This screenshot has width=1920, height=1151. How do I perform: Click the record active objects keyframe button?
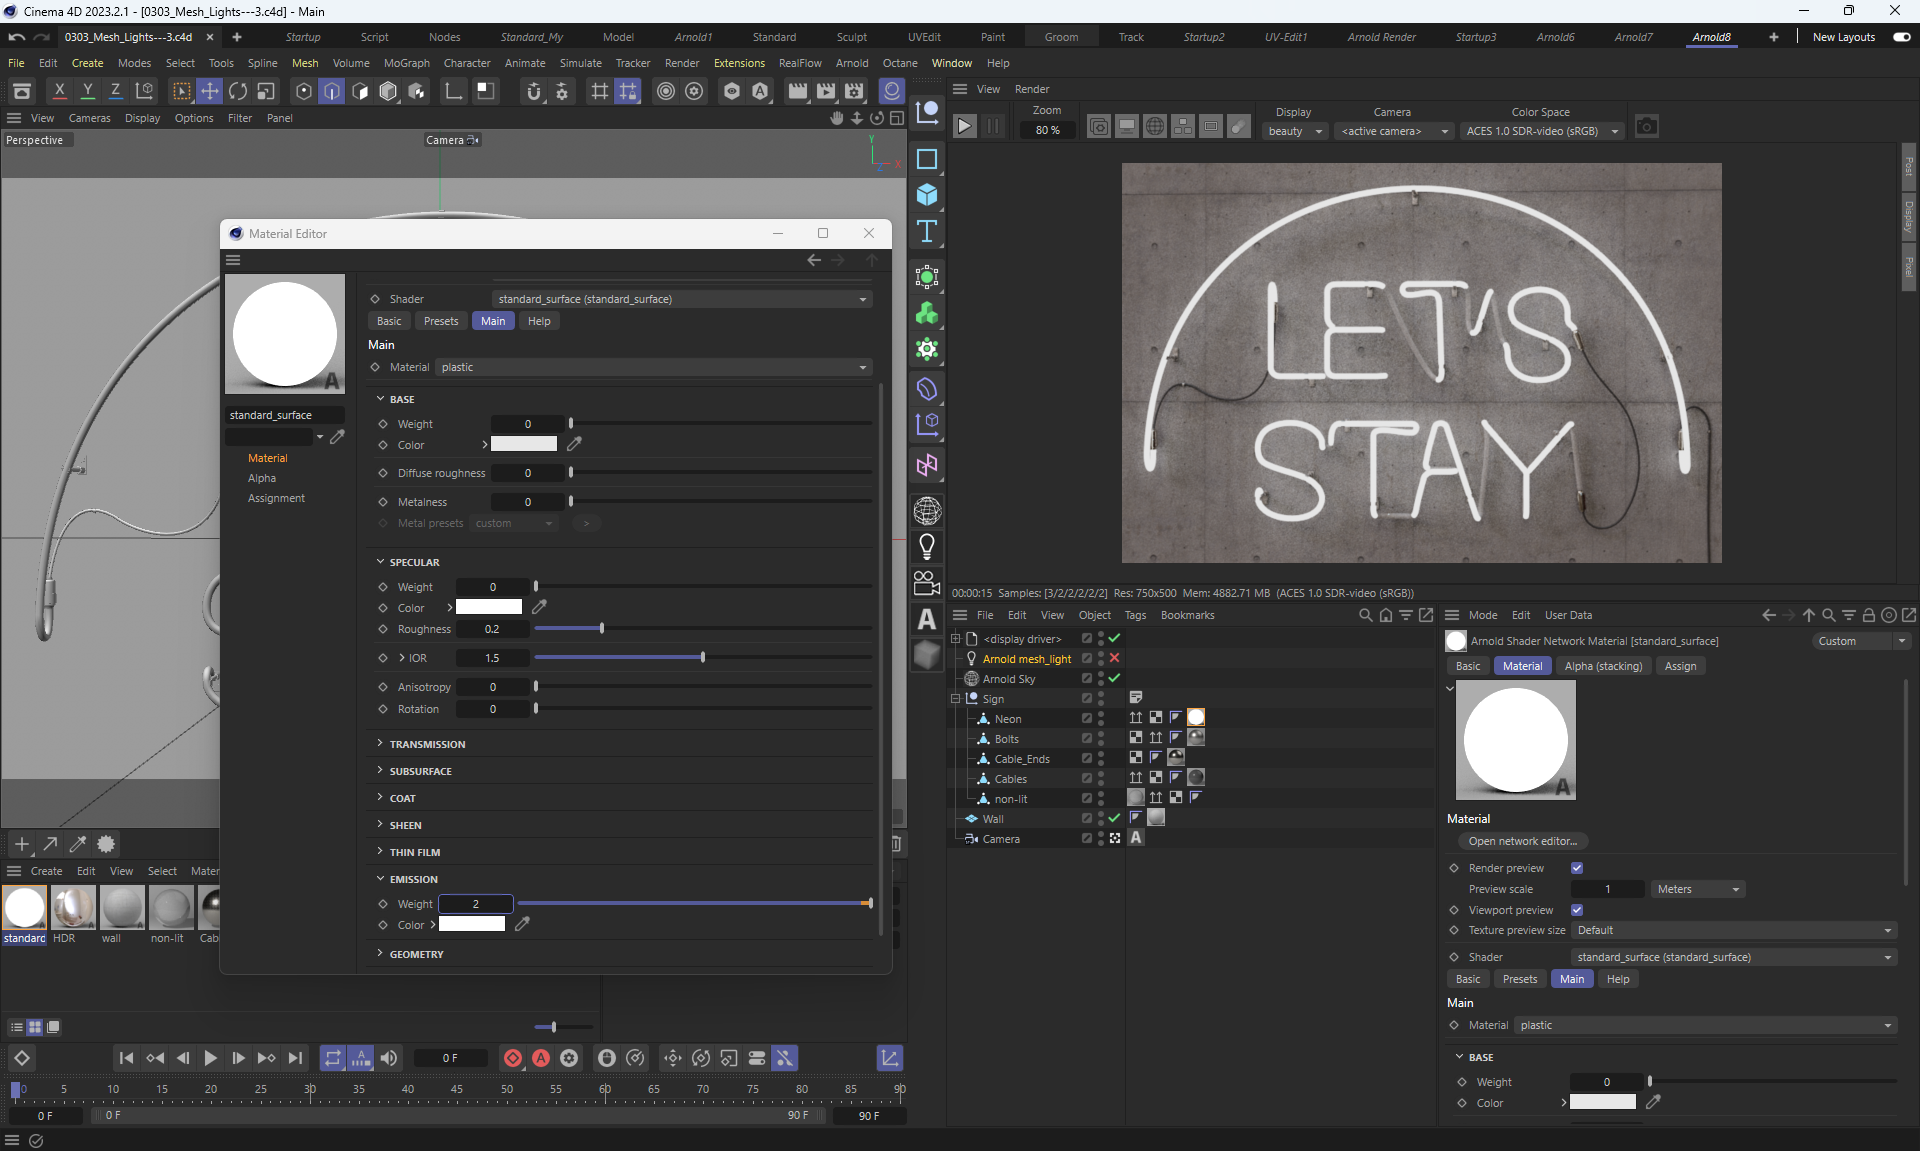[x=513, y=1058]
